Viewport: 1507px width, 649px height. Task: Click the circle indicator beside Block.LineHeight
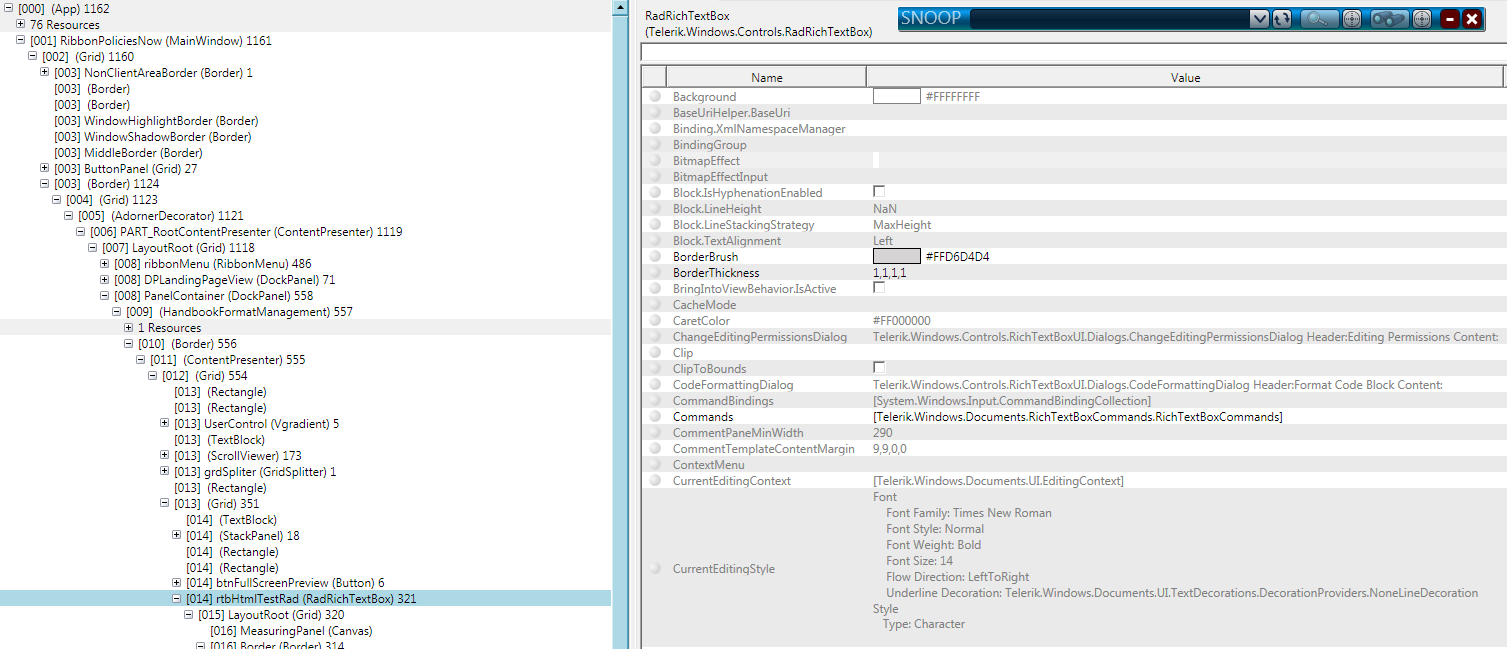click(x=655, y=209)
